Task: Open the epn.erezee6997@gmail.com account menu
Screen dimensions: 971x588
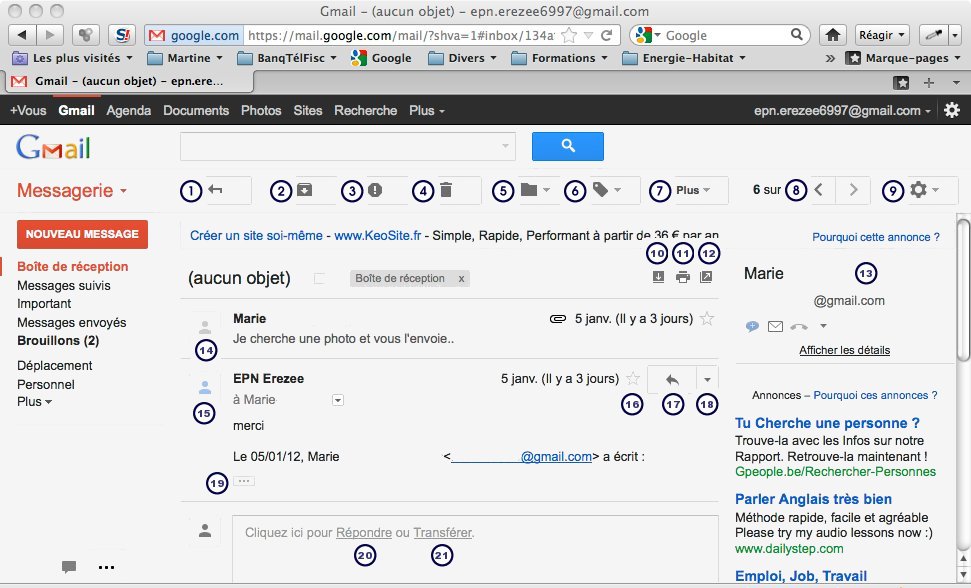Action: pyautogui.click(x=842, y=110)
